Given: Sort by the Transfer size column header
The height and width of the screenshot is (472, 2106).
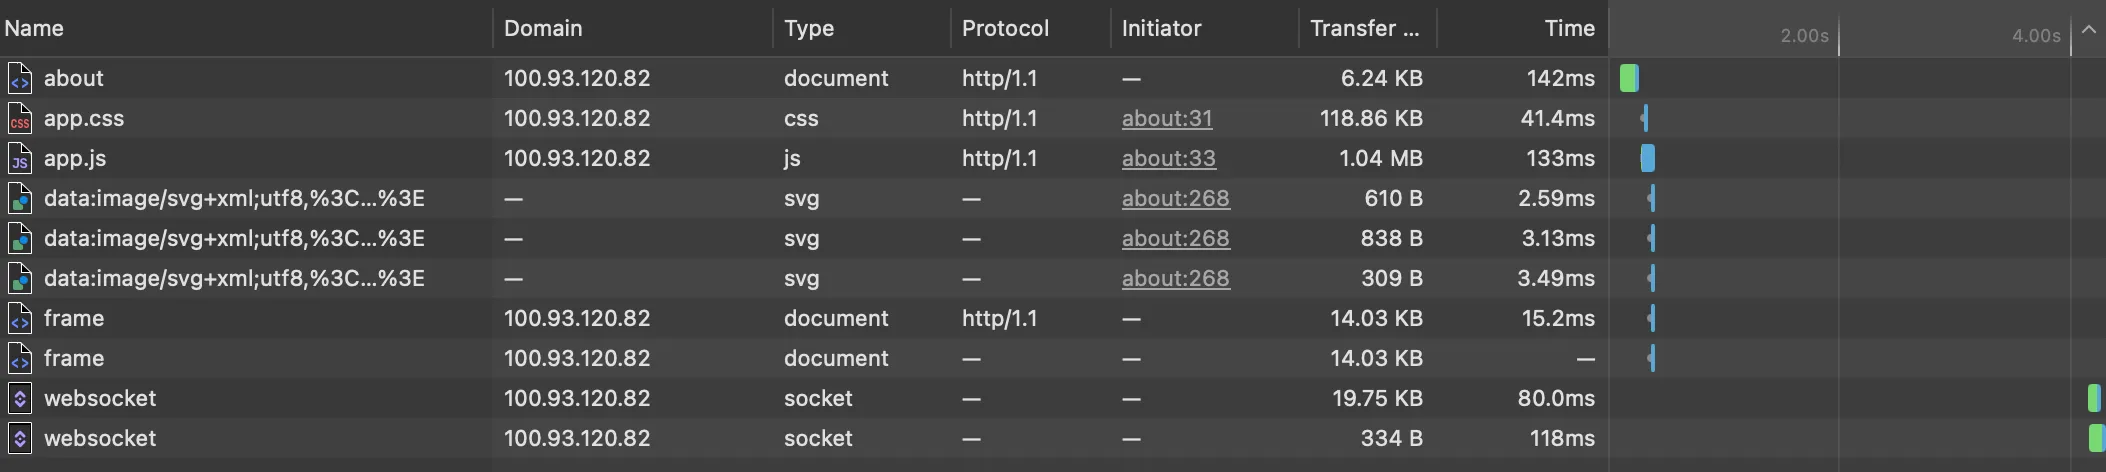Looking at the screenshot, I should [x=1364, y=28].
